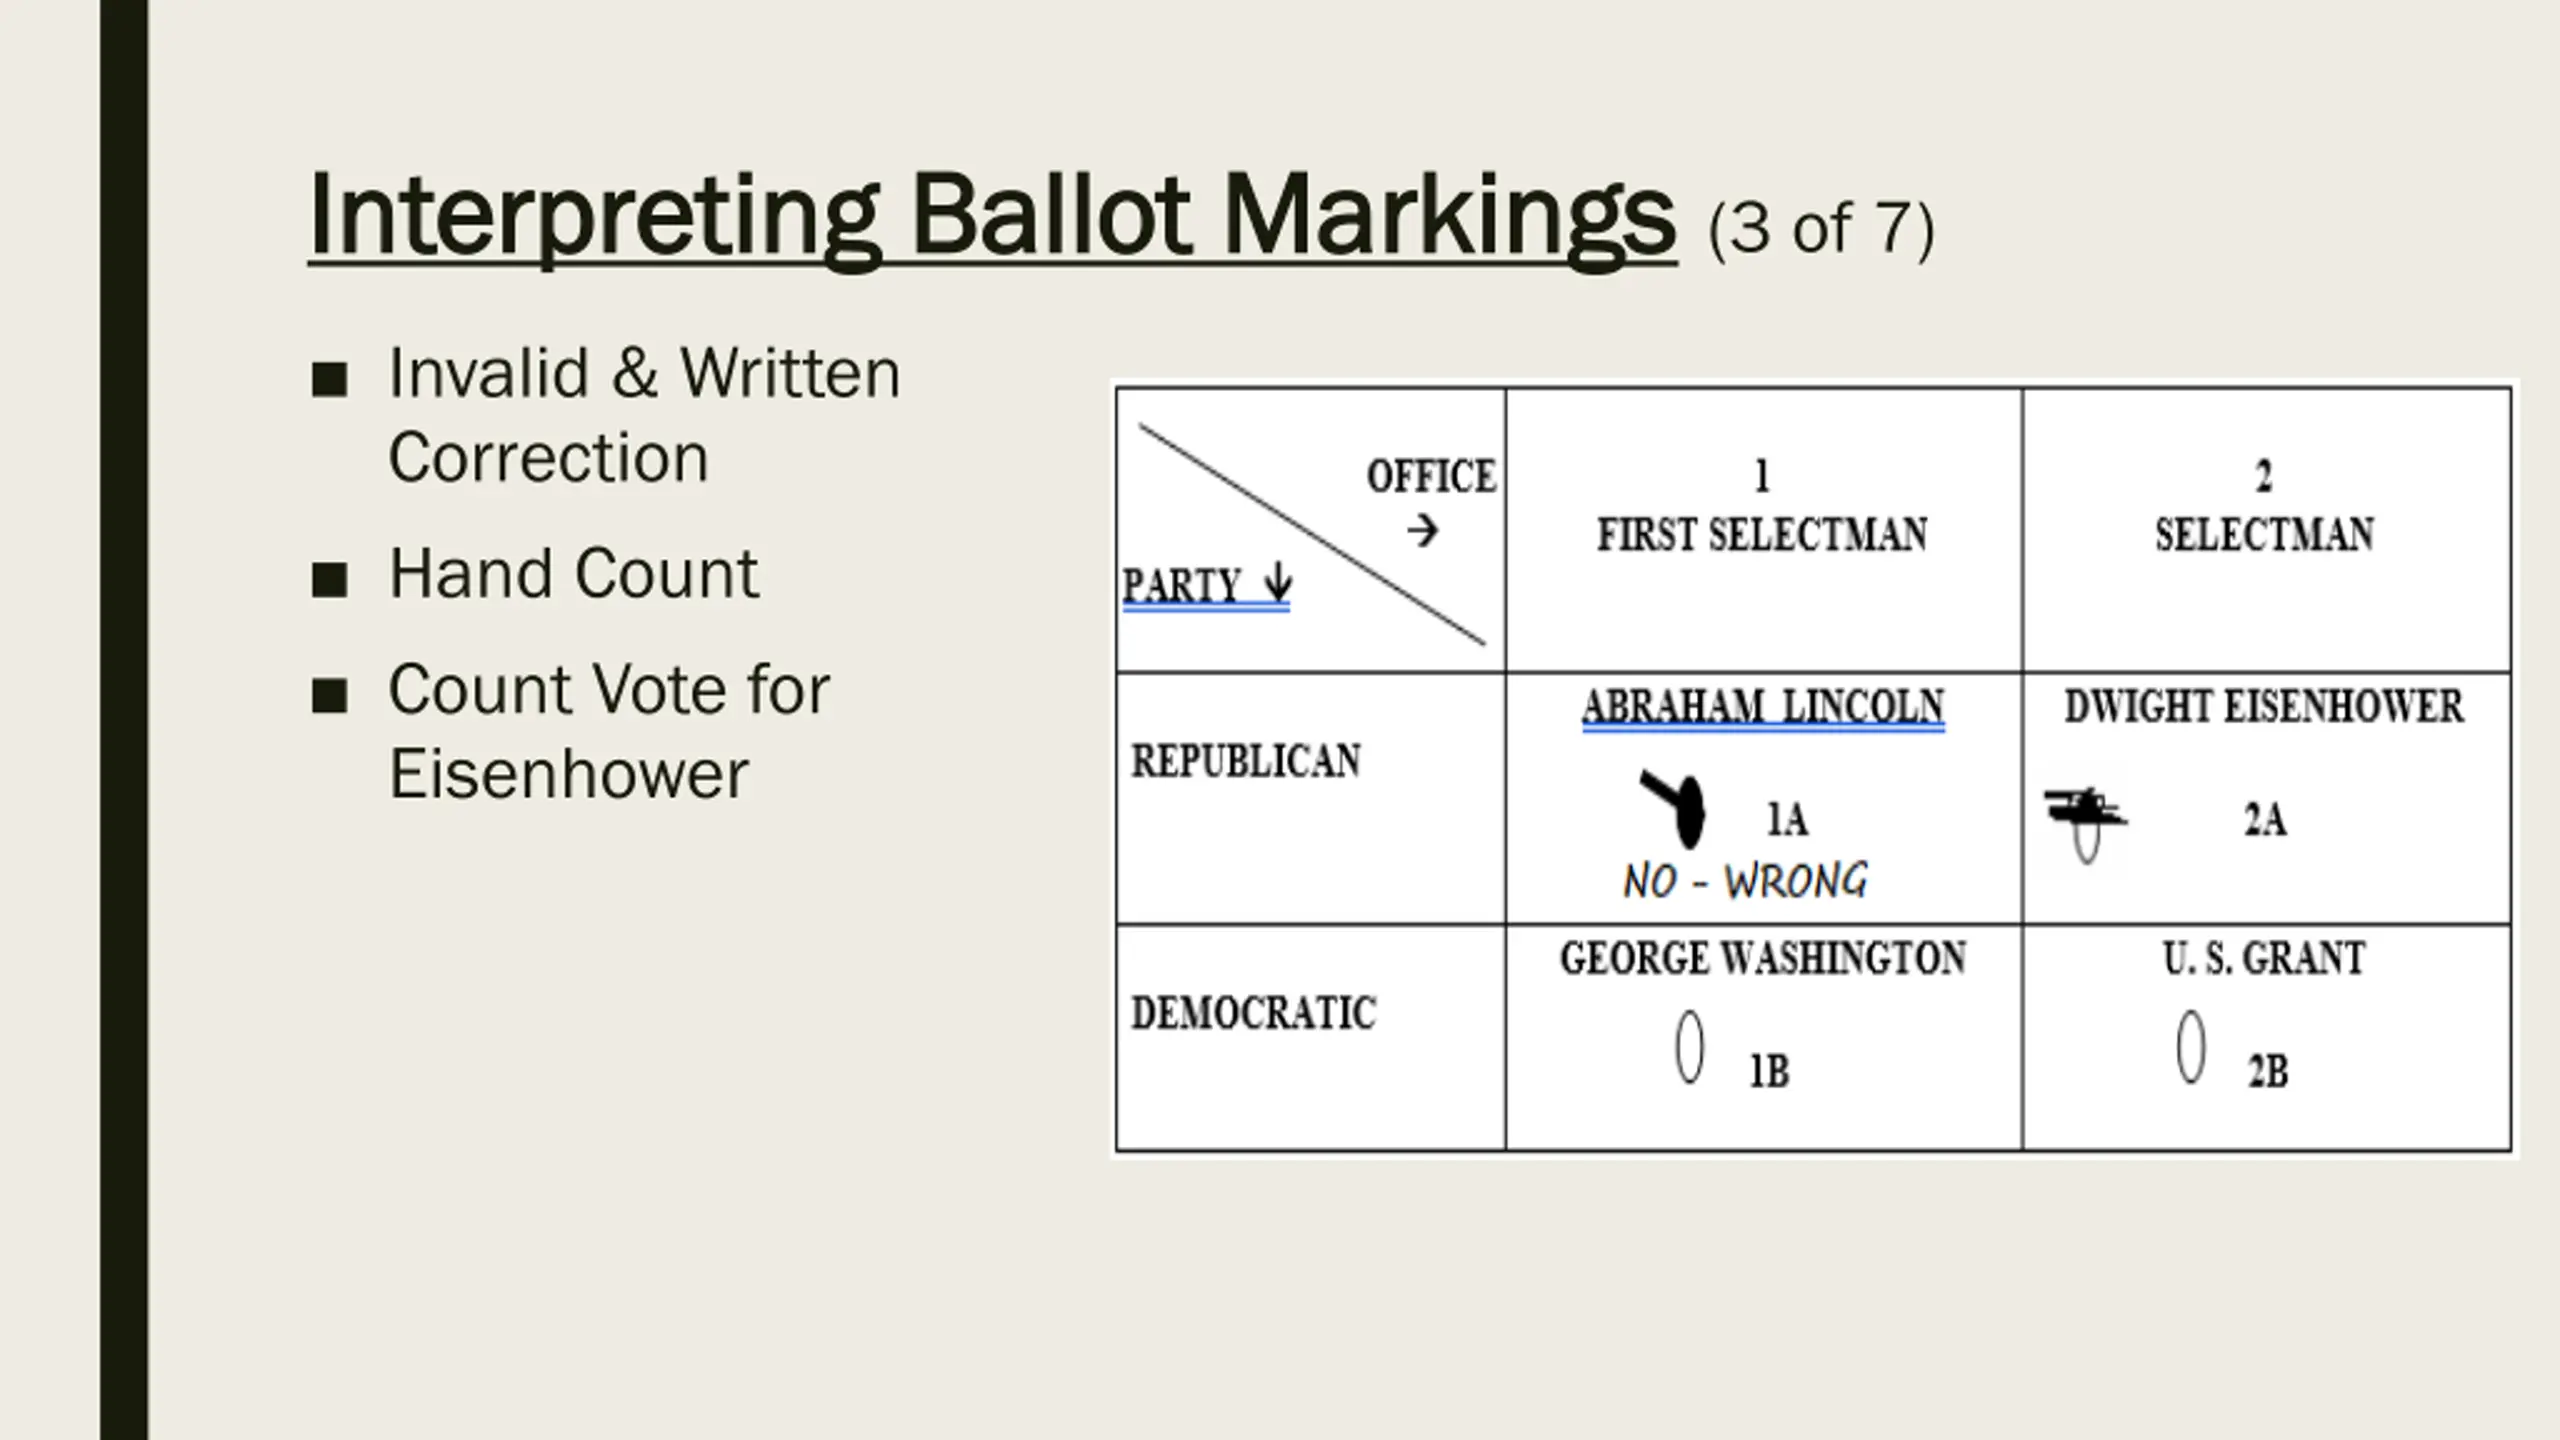Click the black vertical bar on the left
The height and width of the screenshot is (1440, 2560).
124,720
